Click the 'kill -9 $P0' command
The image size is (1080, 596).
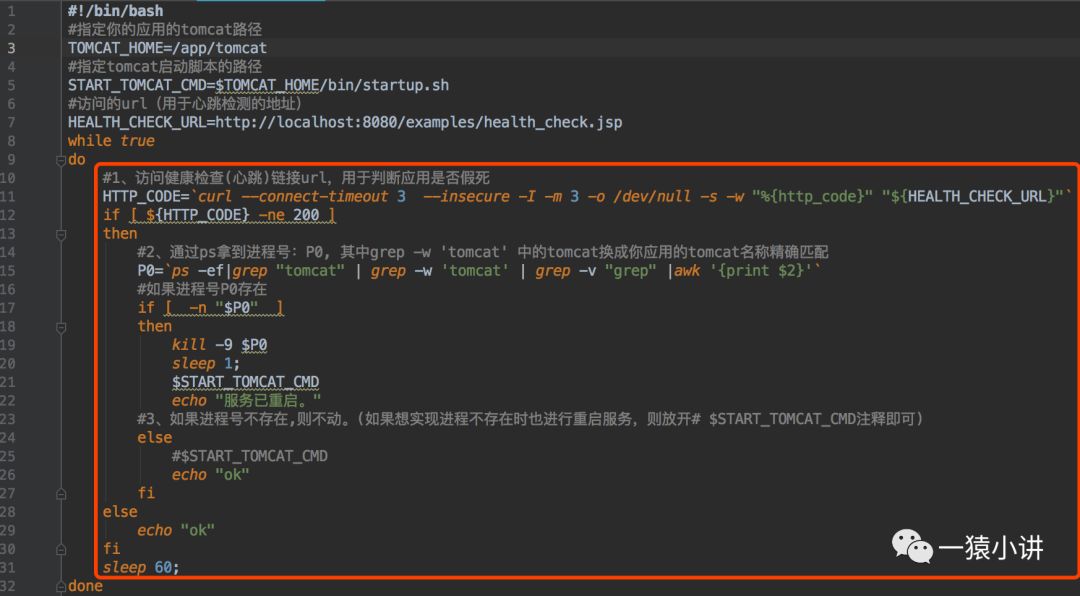220,346
